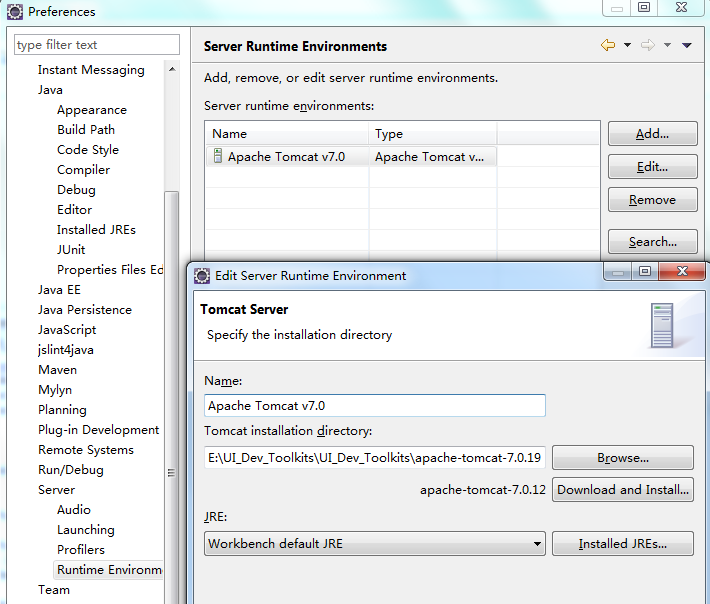Click the Installed JREs... button
Screen dimensions: 710x604
(623, 543)
